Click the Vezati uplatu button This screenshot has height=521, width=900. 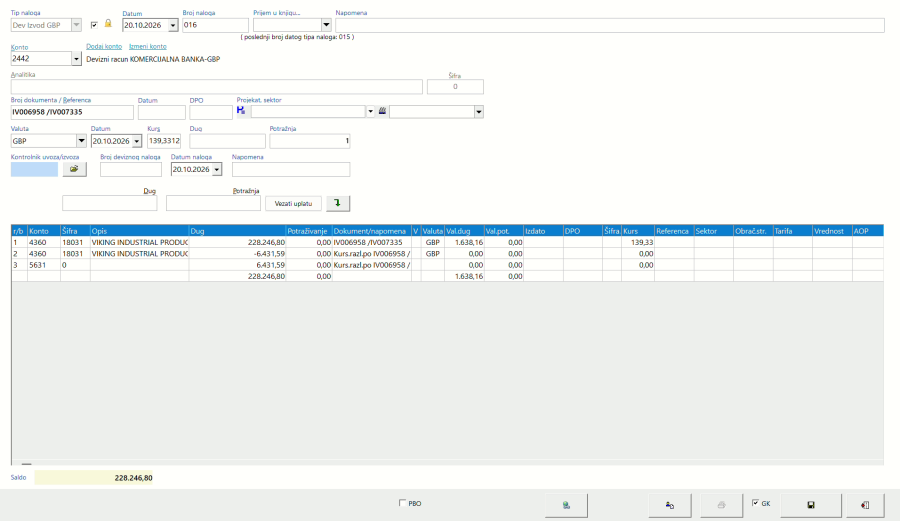click(x=293, y=203)
